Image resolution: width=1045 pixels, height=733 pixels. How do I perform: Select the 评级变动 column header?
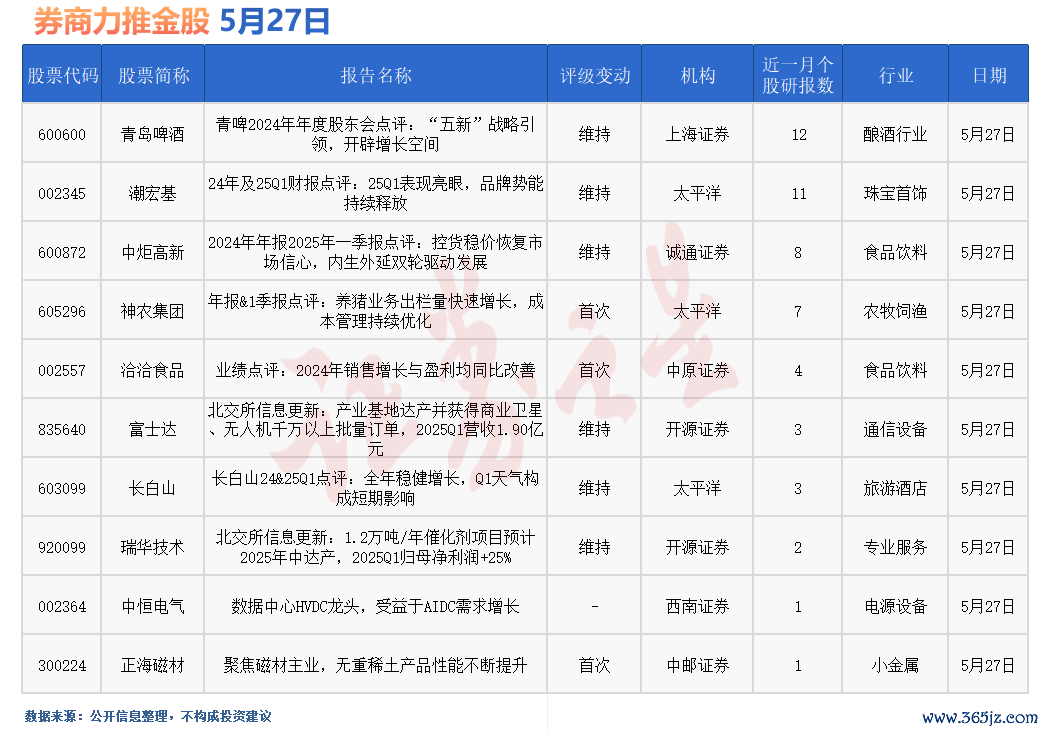594,75
